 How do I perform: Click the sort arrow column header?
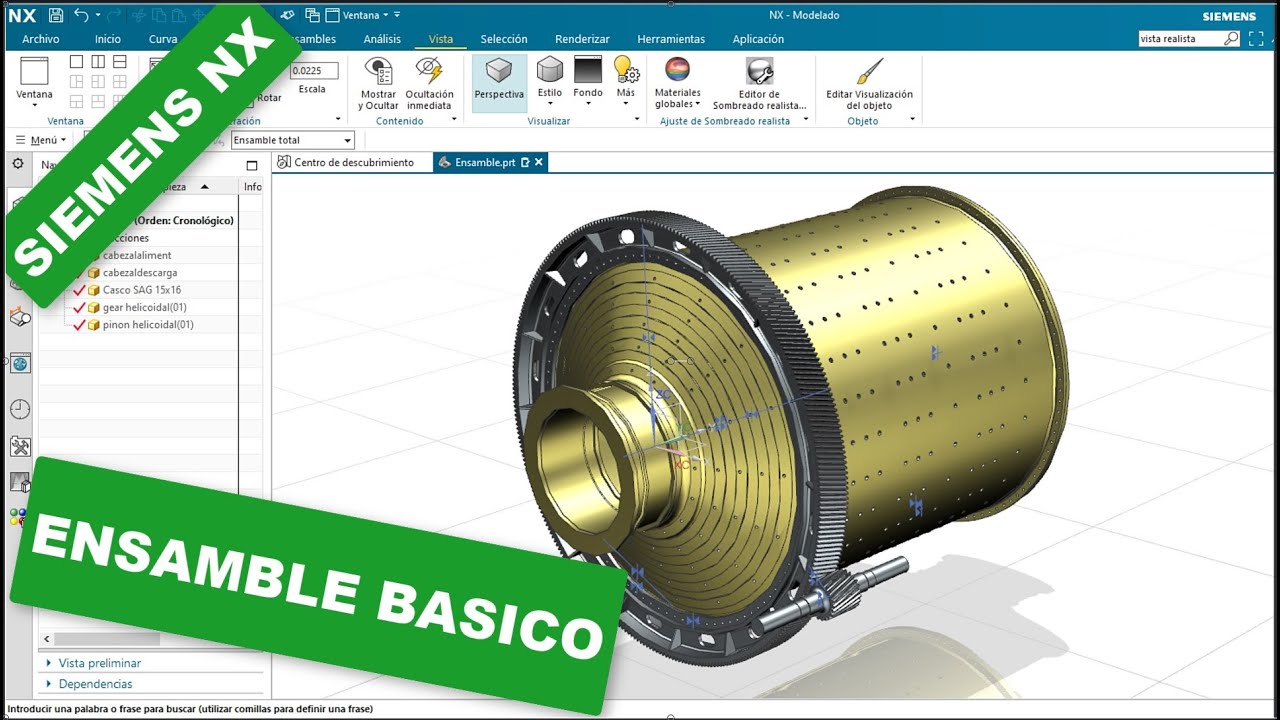[x=205, y=187]
